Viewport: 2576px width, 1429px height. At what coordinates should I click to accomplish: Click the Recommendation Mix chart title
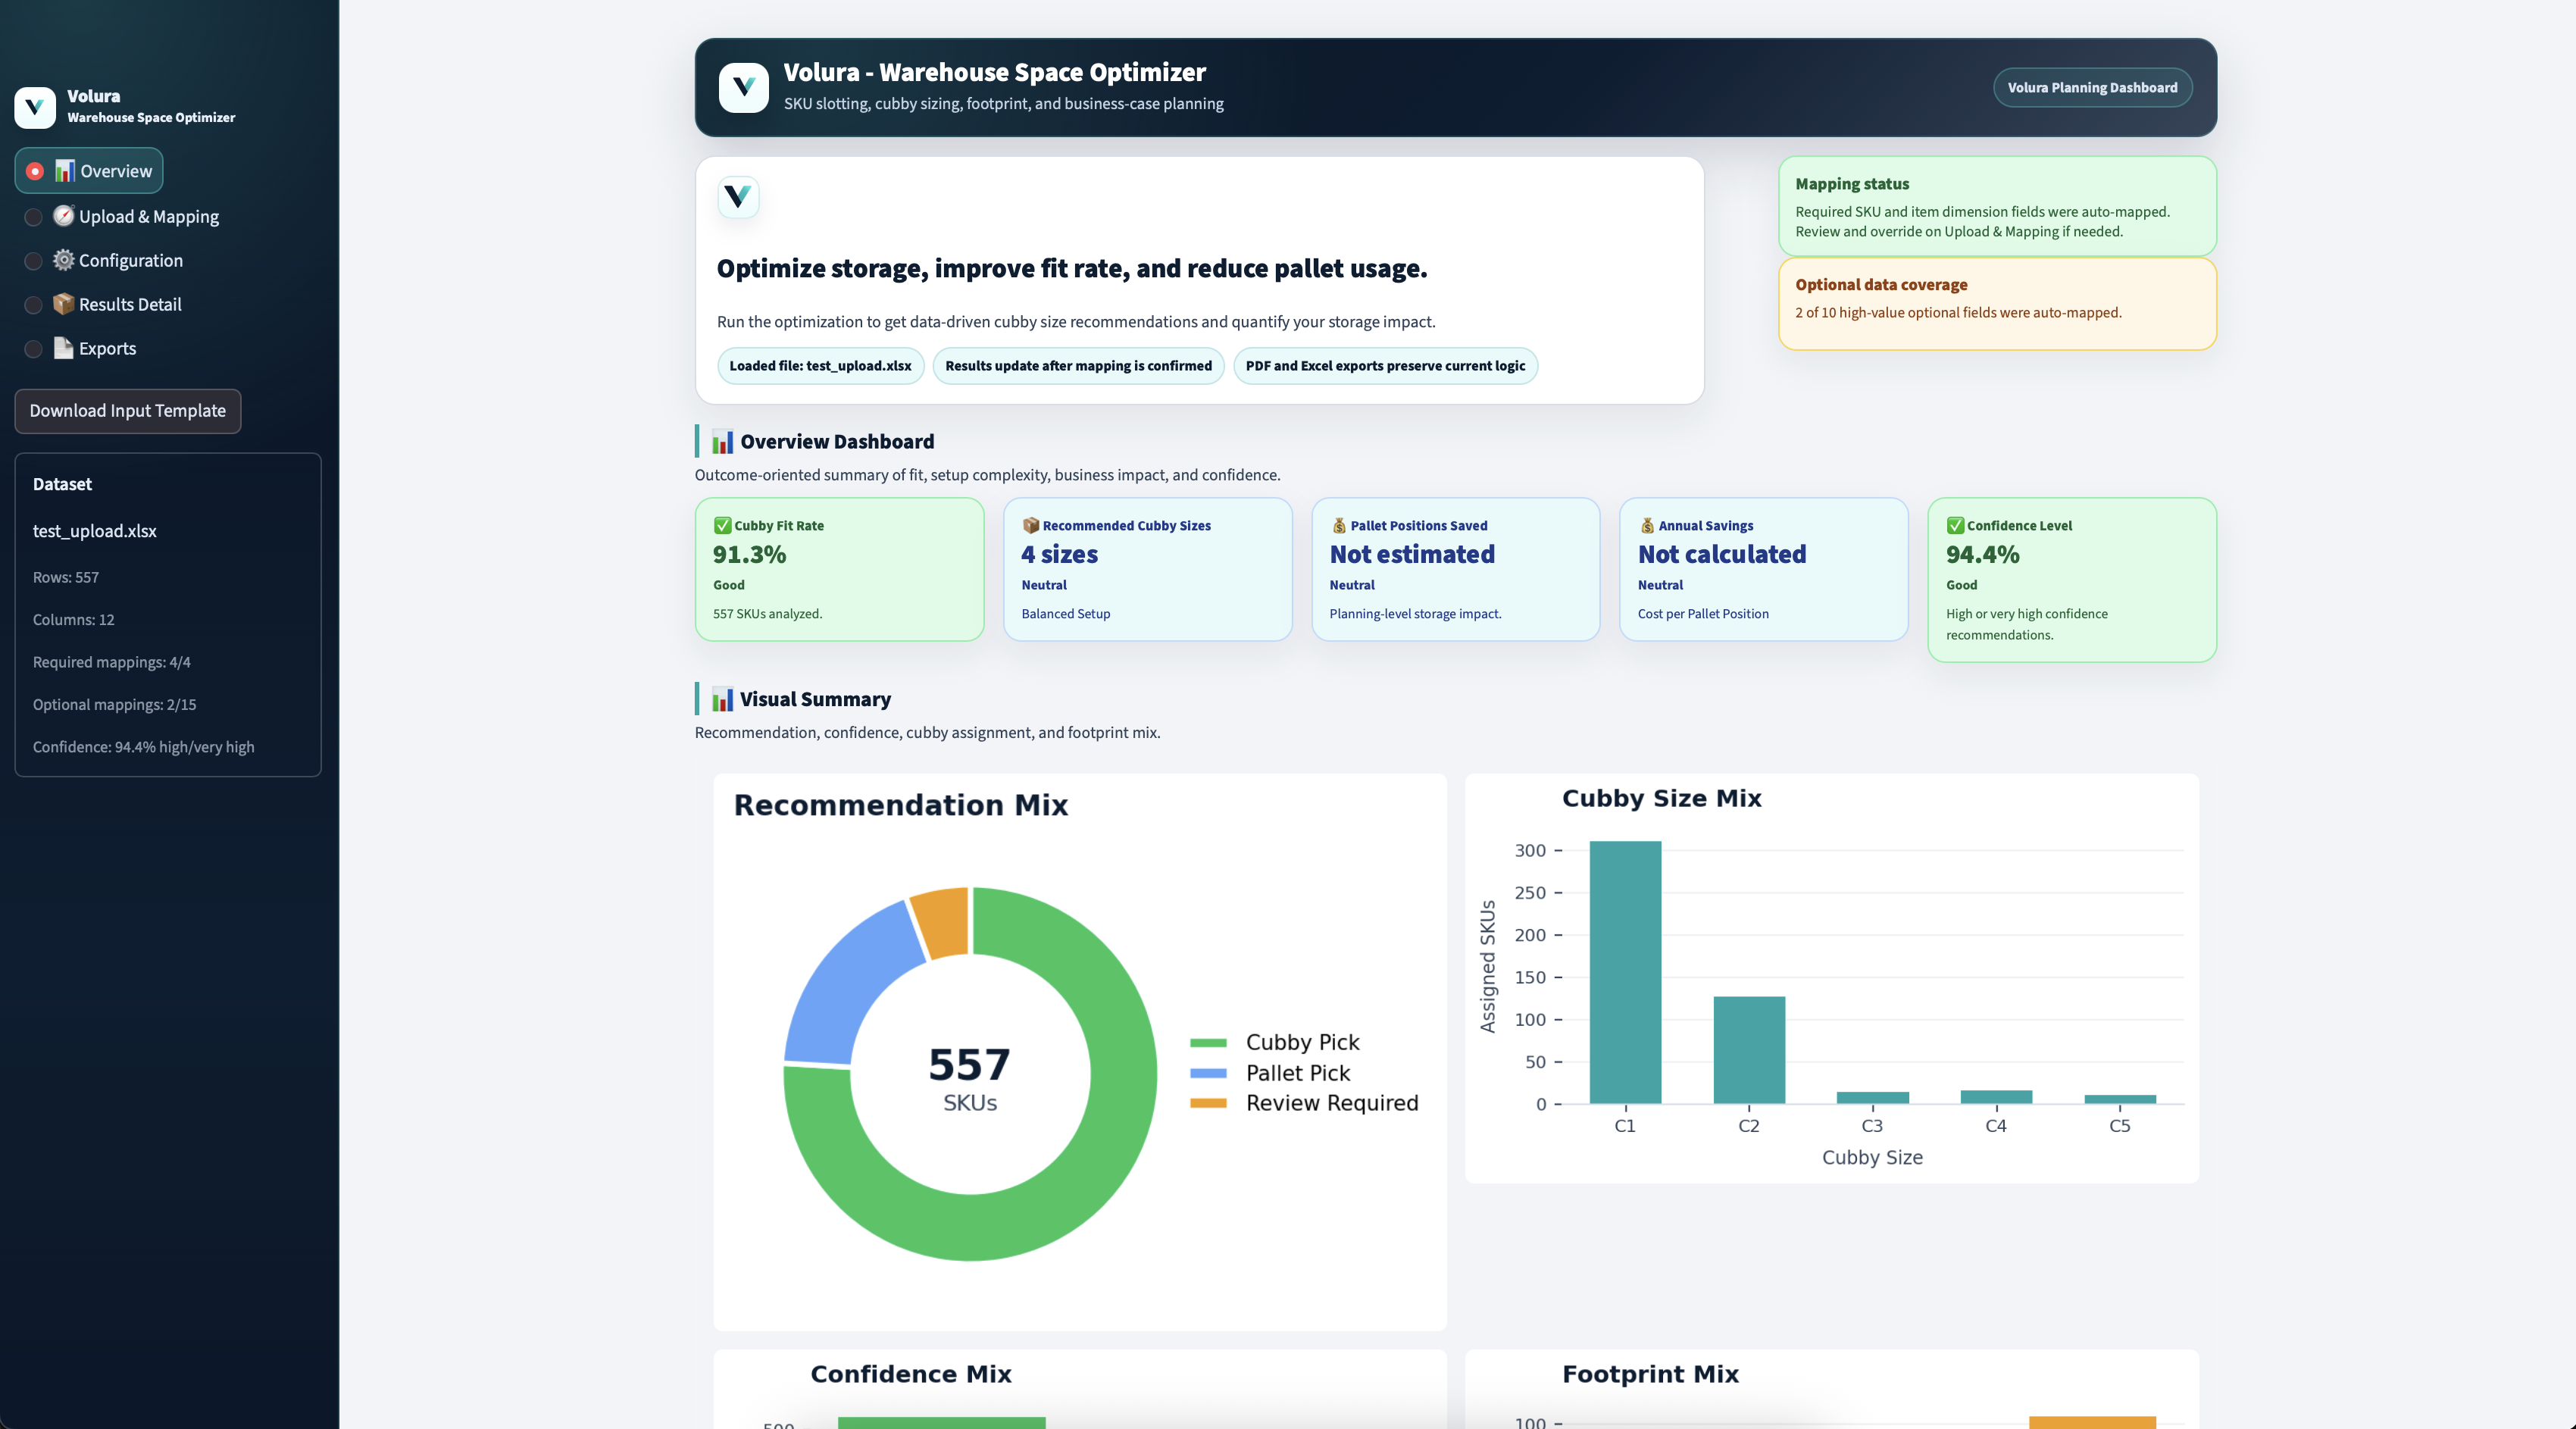pos(901,806)
